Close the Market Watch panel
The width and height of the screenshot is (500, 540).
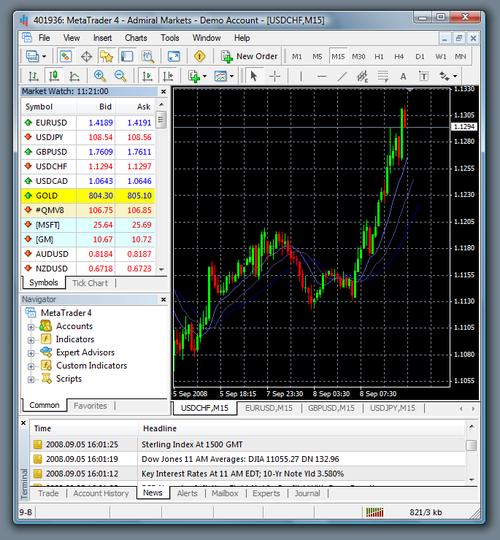(x=163, y=92)
